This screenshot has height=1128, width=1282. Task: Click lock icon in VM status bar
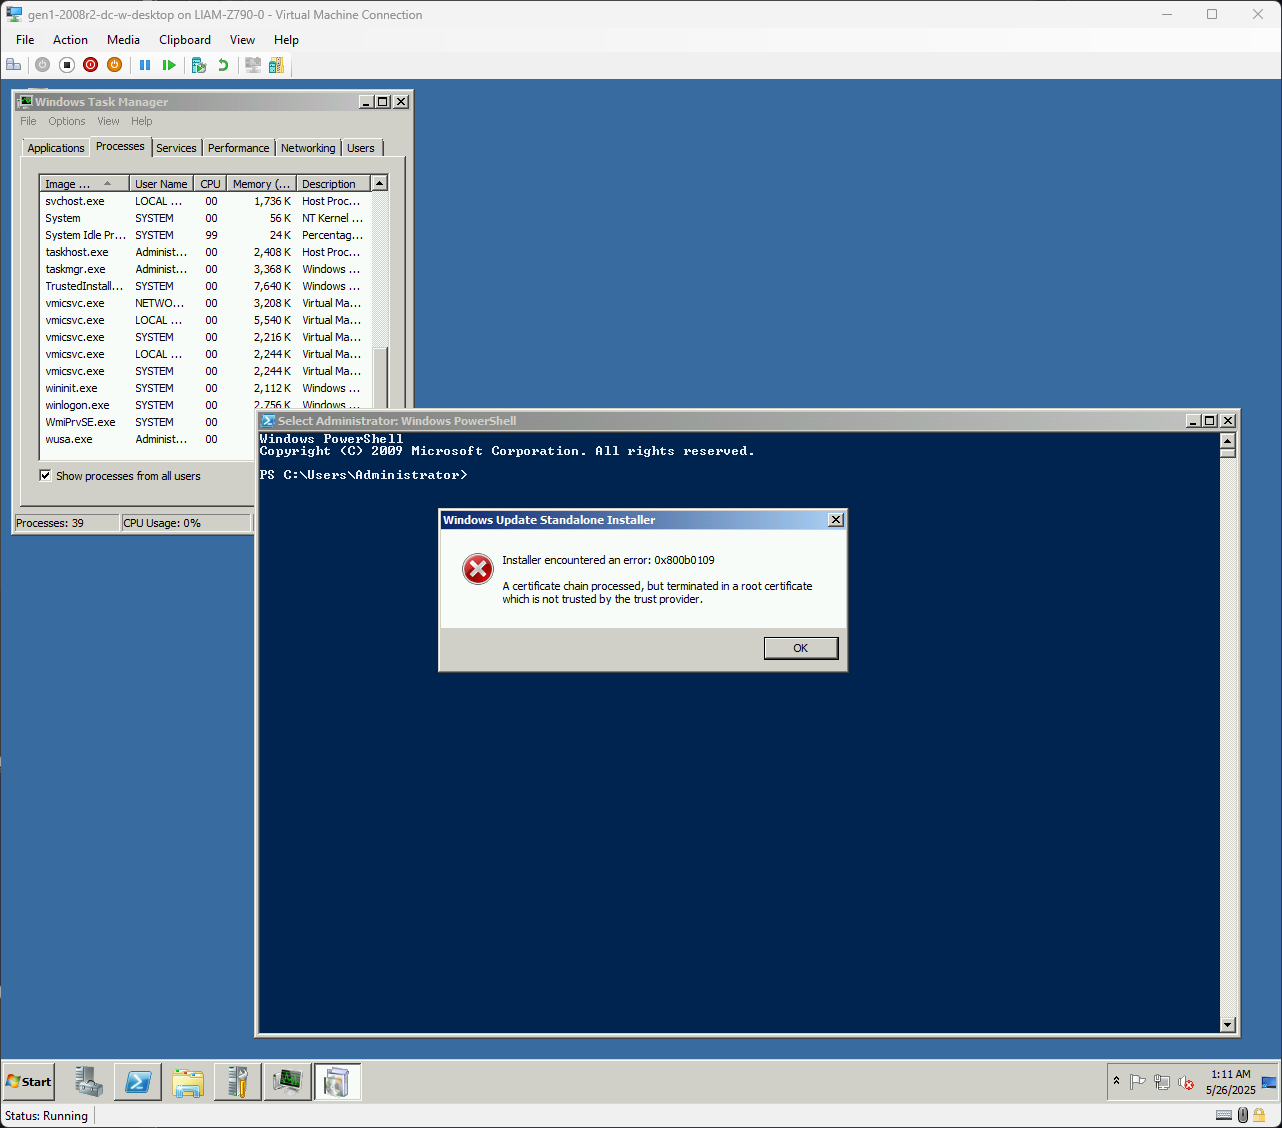point(1260,1115)
